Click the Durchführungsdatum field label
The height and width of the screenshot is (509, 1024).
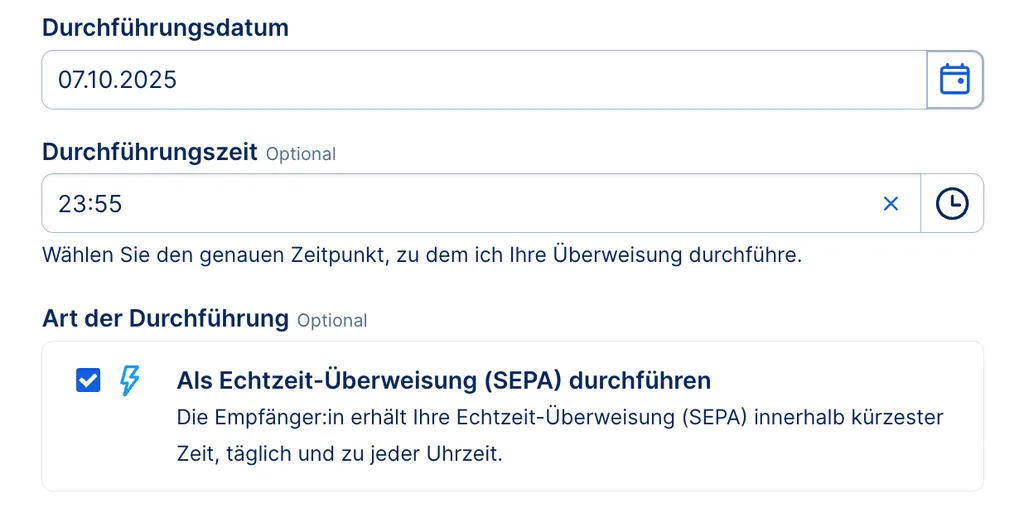coord(165,28)
